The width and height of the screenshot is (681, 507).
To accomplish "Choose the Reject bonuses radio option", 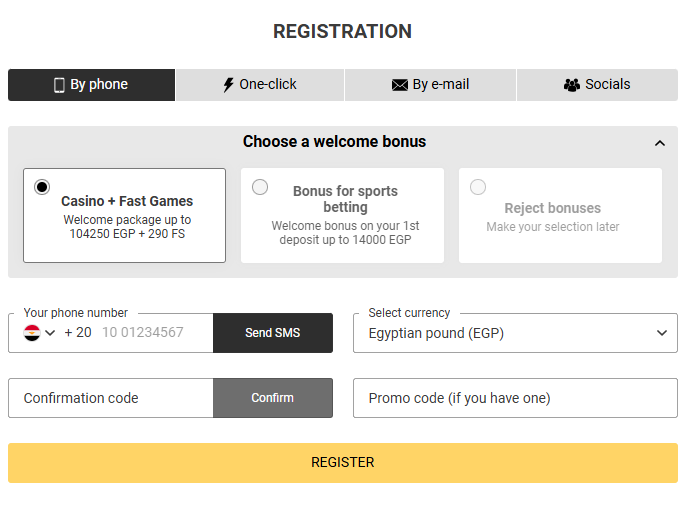I will coord(478,187).
